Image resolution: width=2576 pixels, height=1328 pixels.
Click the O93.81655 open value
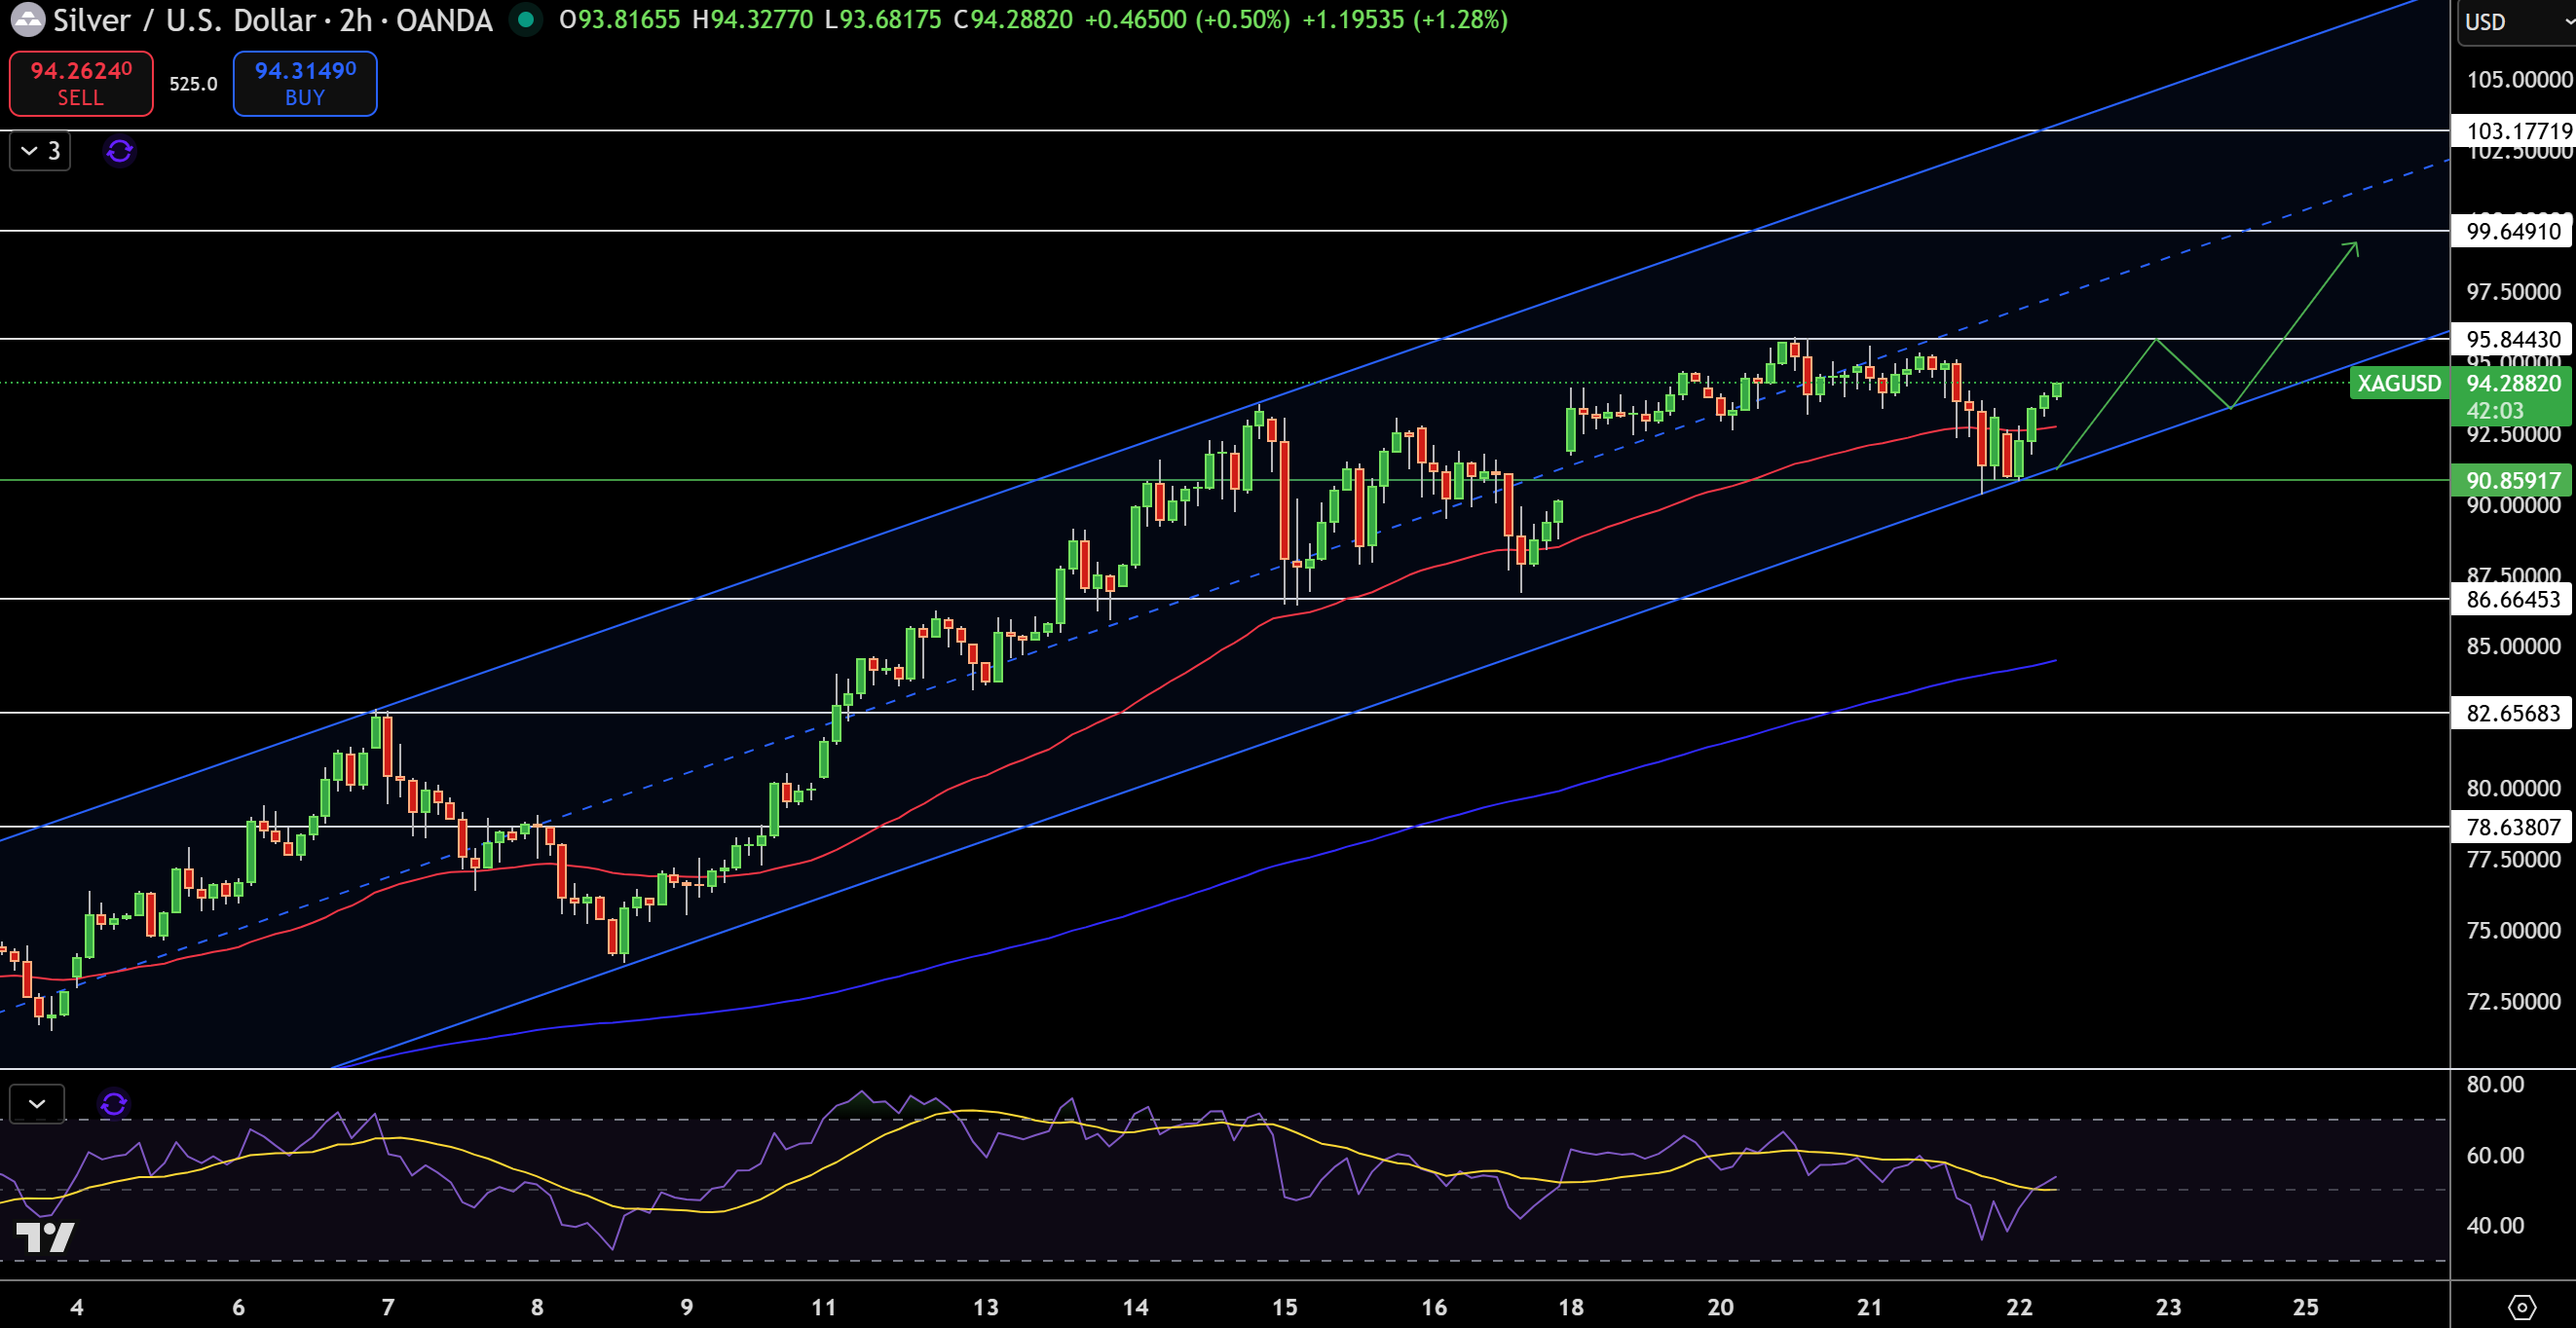pyautogui.click(x=620, y=20)
